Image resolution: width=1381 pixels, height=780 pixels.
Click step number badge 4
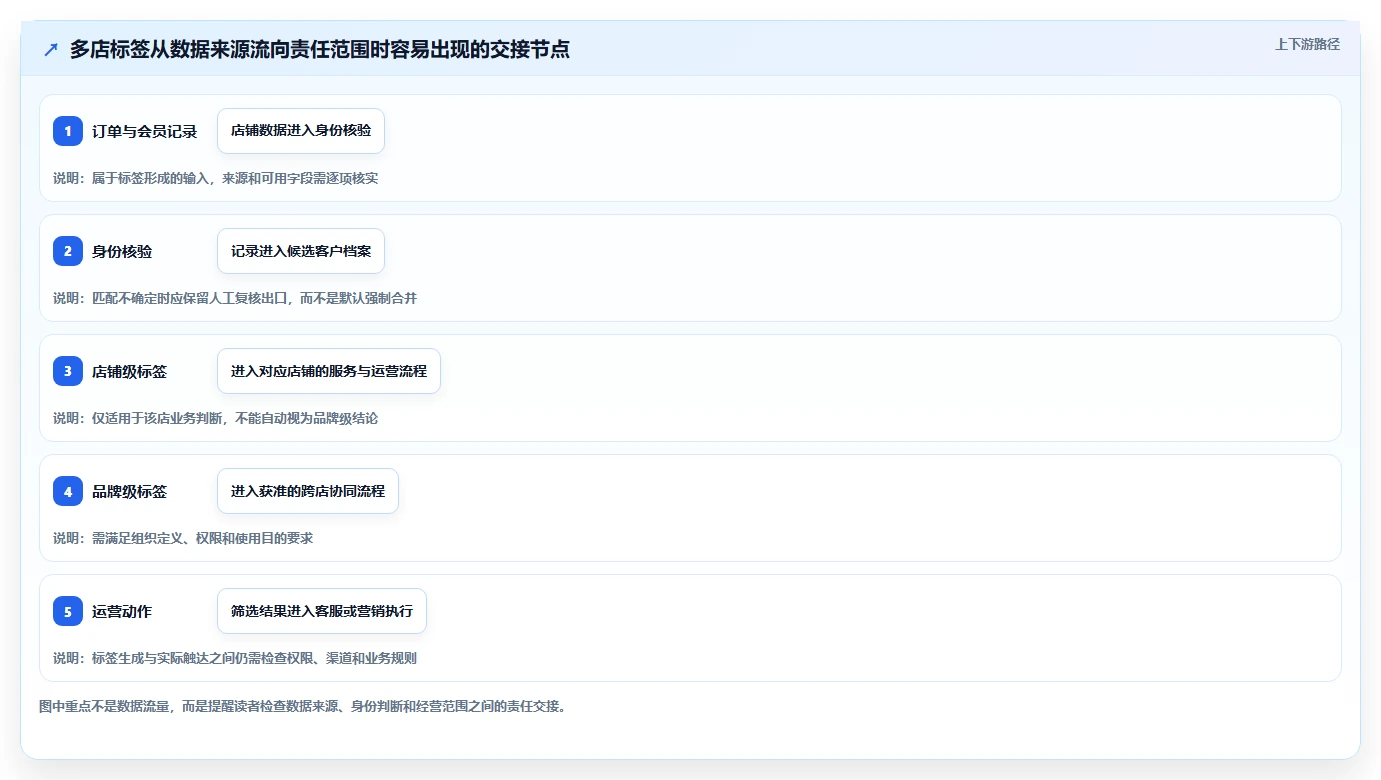click(68, 491)
